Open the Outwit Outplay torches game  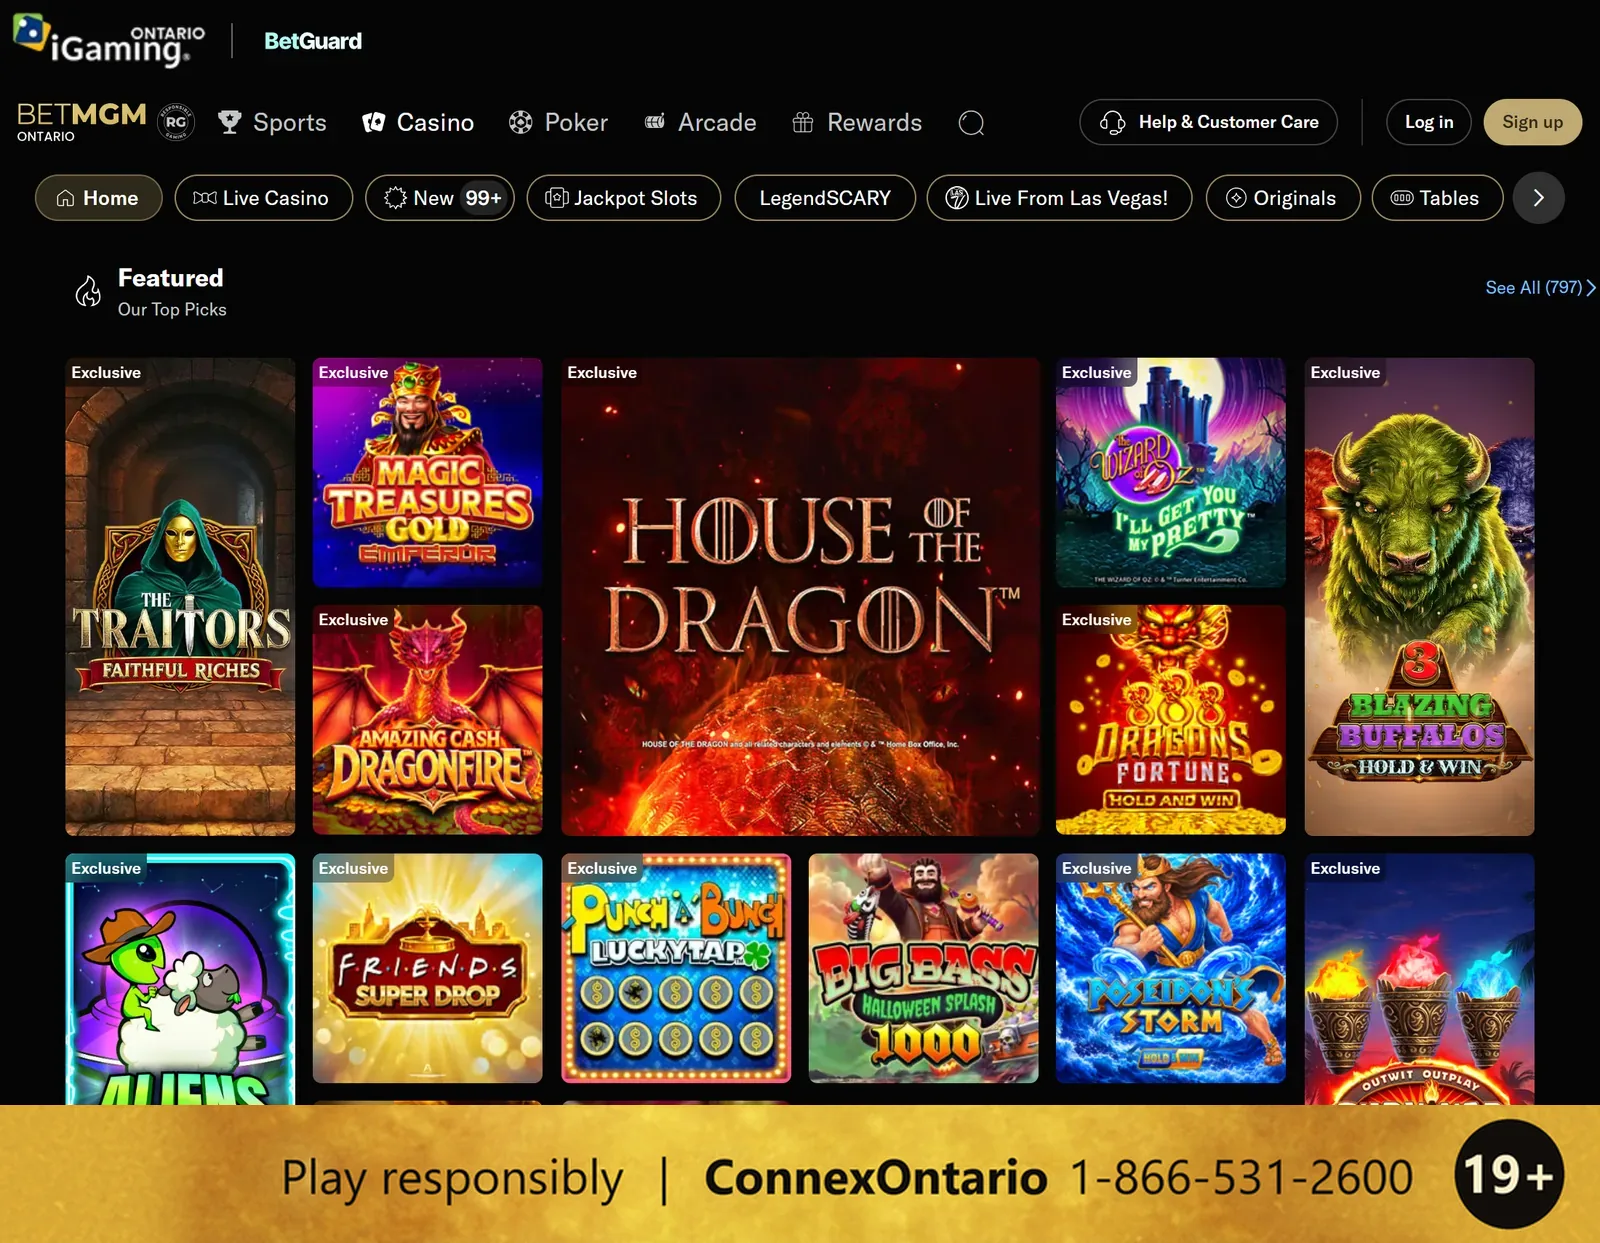(1419, 979)
